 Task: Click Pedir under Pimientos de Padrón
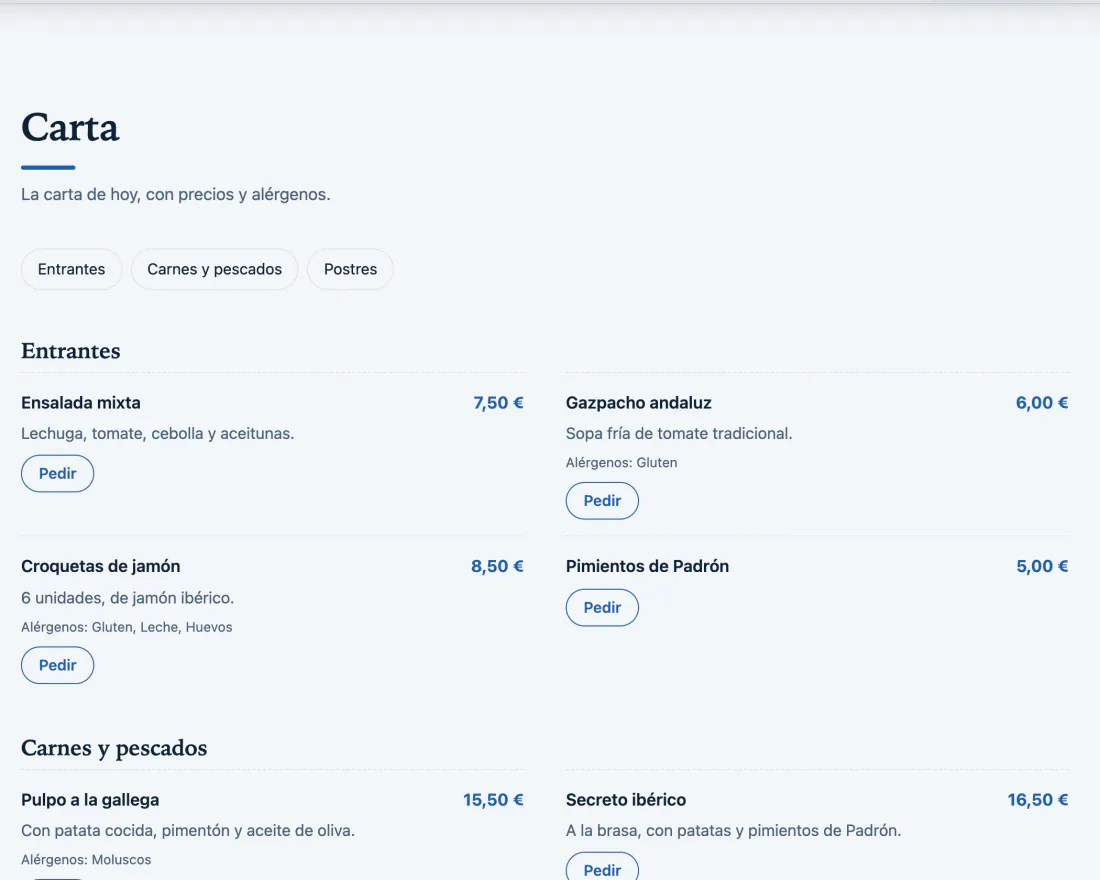[603, 608]
